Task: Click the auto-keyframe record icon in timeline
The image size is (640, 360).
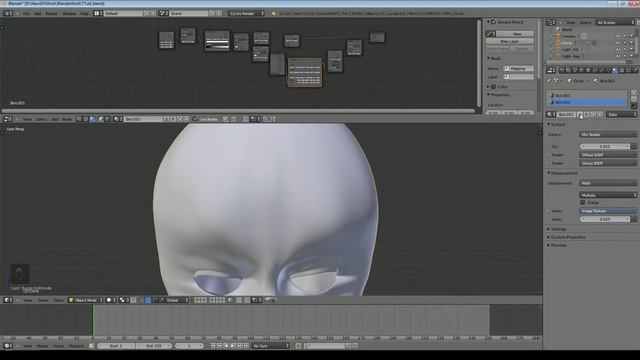Action: click(298, 346)
